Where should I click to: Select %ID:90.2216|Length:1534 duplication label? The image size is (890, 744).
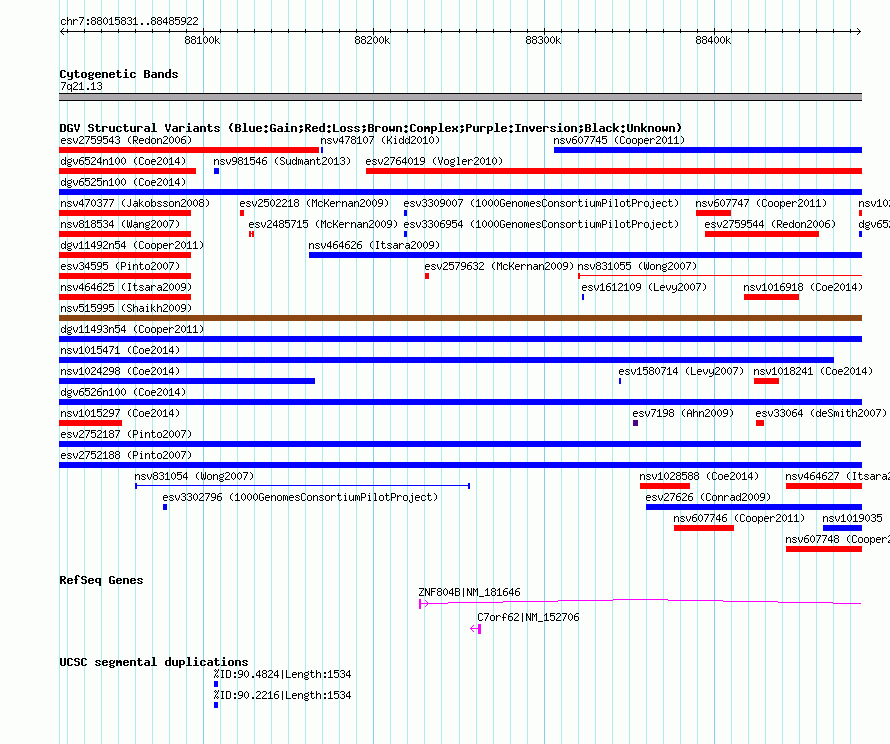[282, 695]
